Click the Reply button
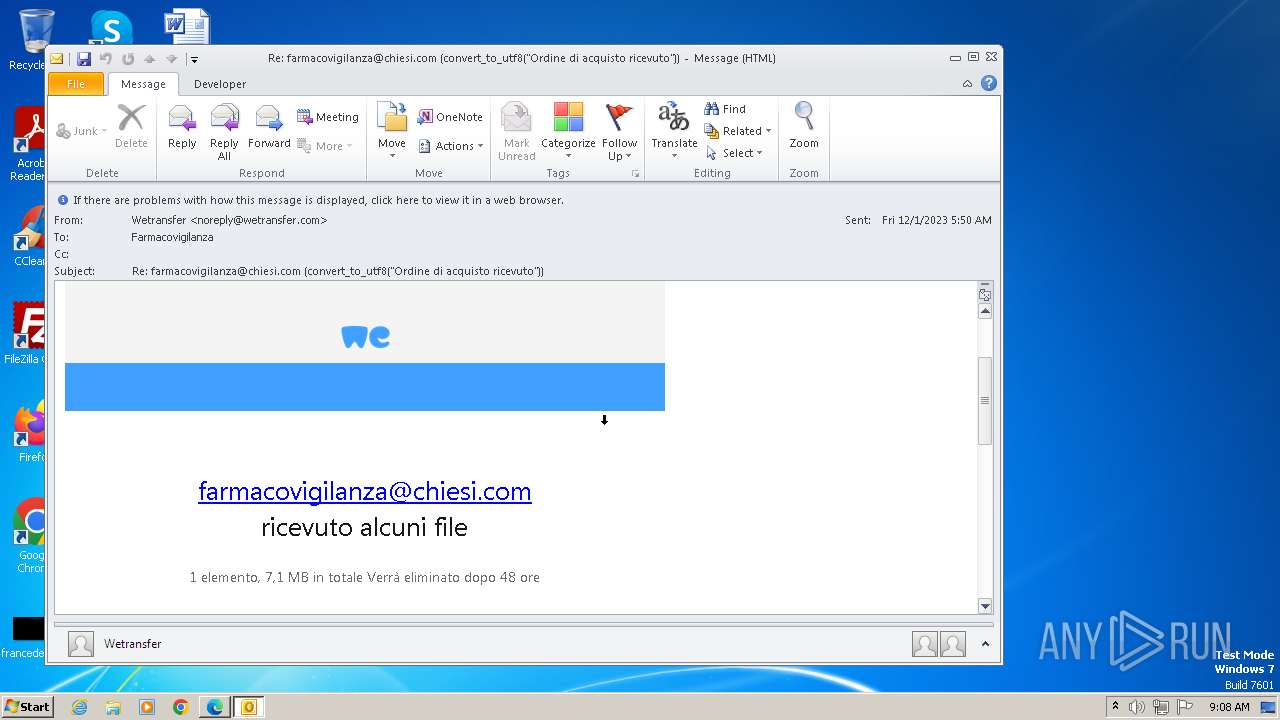This screenshot has height=720, width=1280. (x=182, y=126)
